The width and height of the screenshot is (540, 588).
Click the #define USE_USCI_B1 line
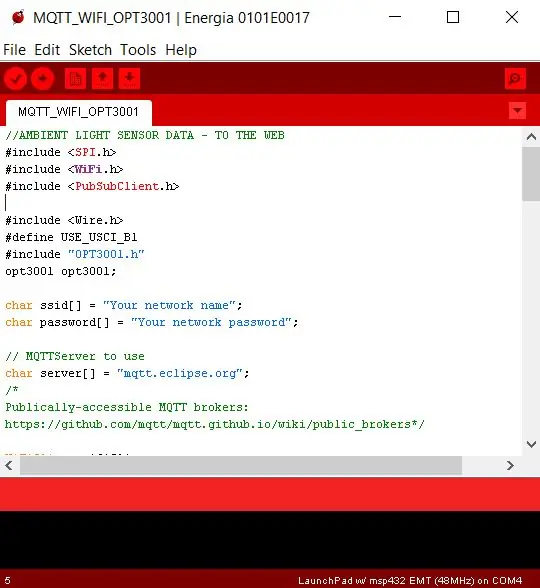click(71, 237)
